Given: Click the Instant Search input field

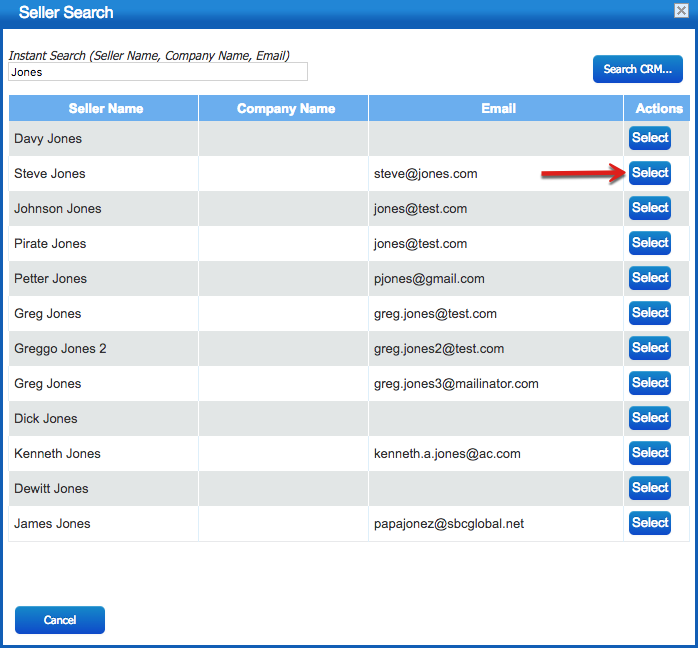Looking at the screenshot, I should tap(158, 72).
